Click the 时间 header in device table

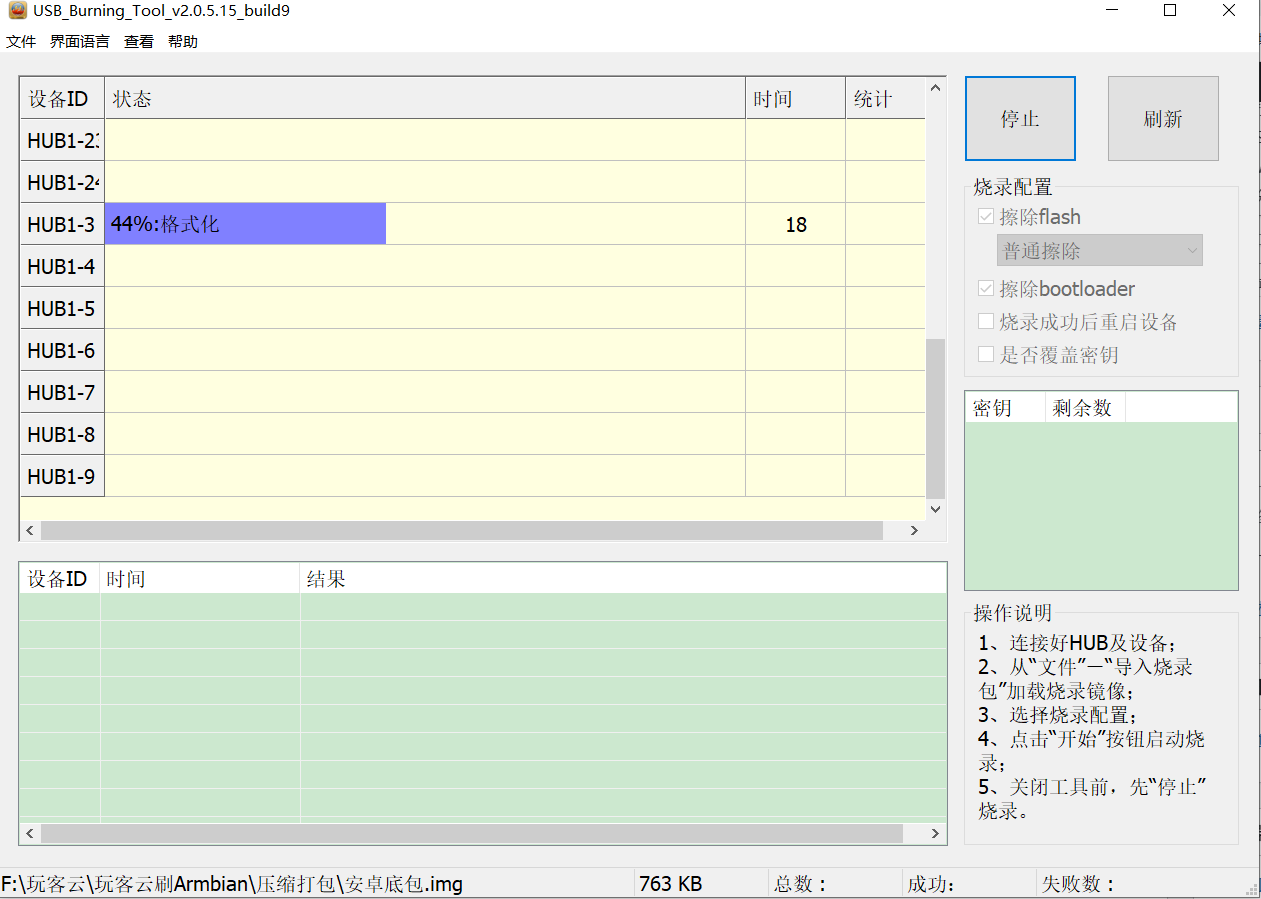pos(795,99)
